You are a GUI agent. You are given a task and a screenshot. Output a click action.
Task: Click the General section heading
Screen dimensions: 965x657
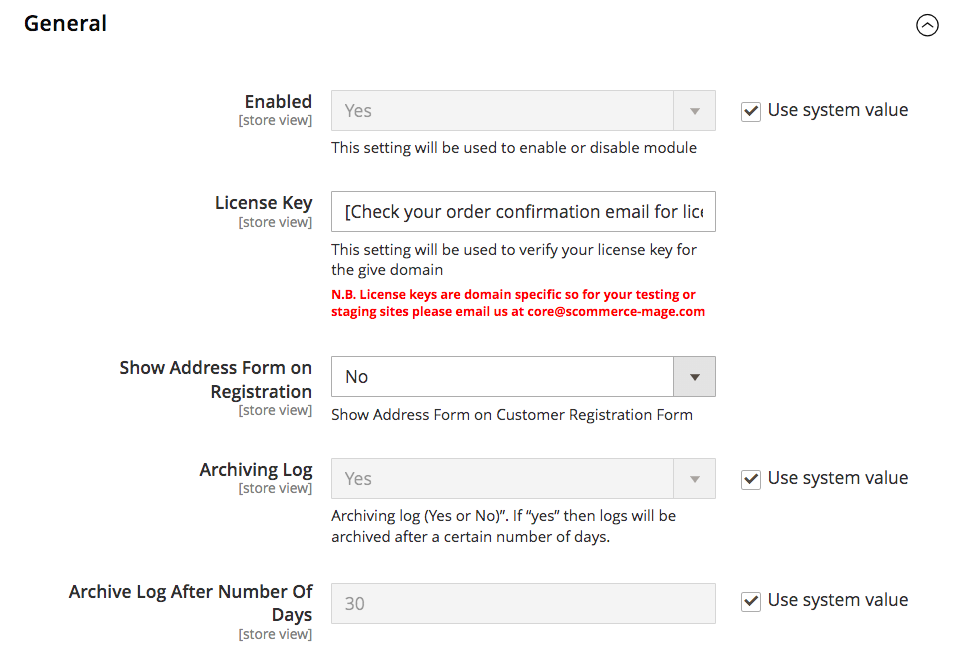pos(66,23)
